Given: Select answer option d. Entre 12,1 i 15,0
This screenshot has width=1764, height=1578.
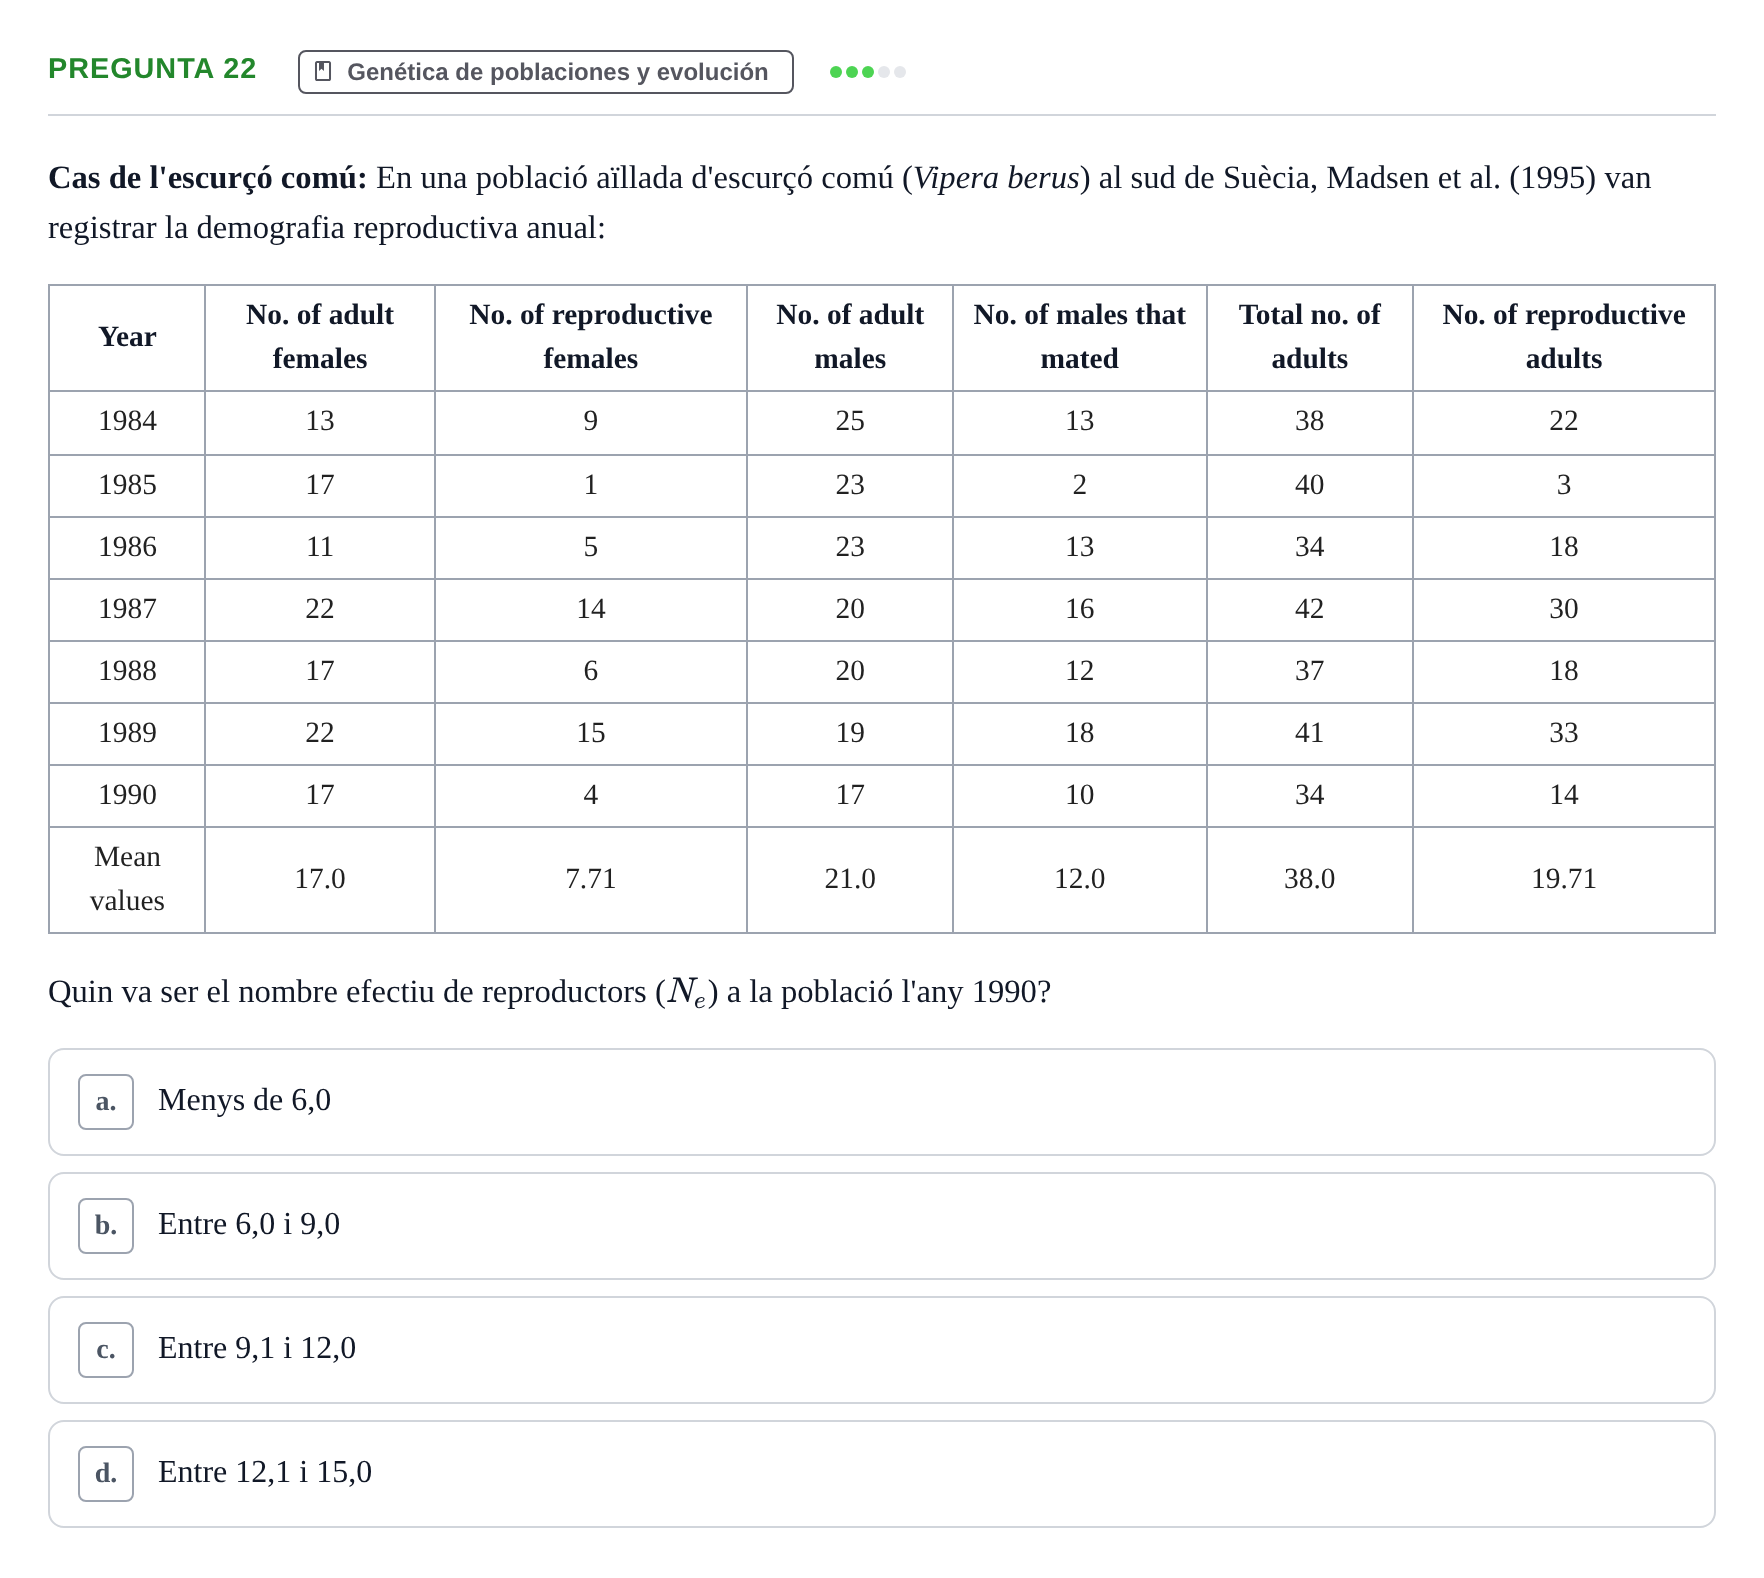Looking at the screenshot, I should pyautogui.click(x=881, y=1474).
